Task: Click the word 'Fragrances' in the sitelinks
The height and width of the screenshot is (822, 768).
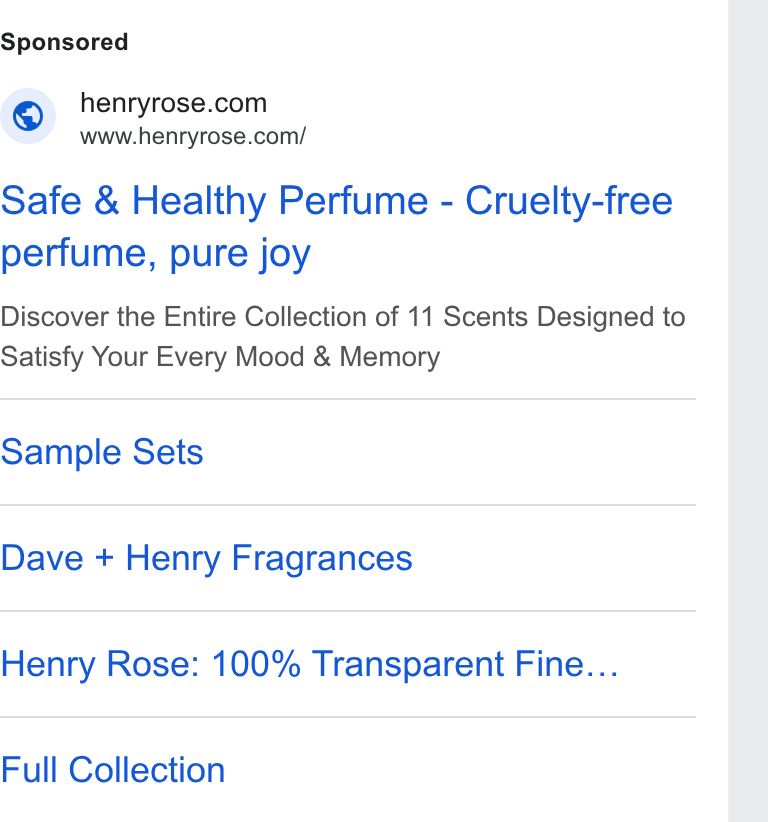Action: (x=322, y=558)
